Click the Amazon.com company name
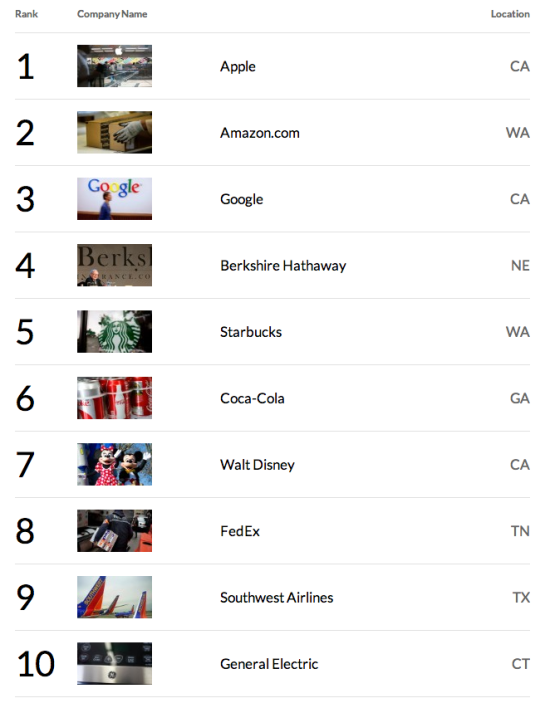Screen dimensions: 540x703 pyautogui.click(x=260, y=133)
